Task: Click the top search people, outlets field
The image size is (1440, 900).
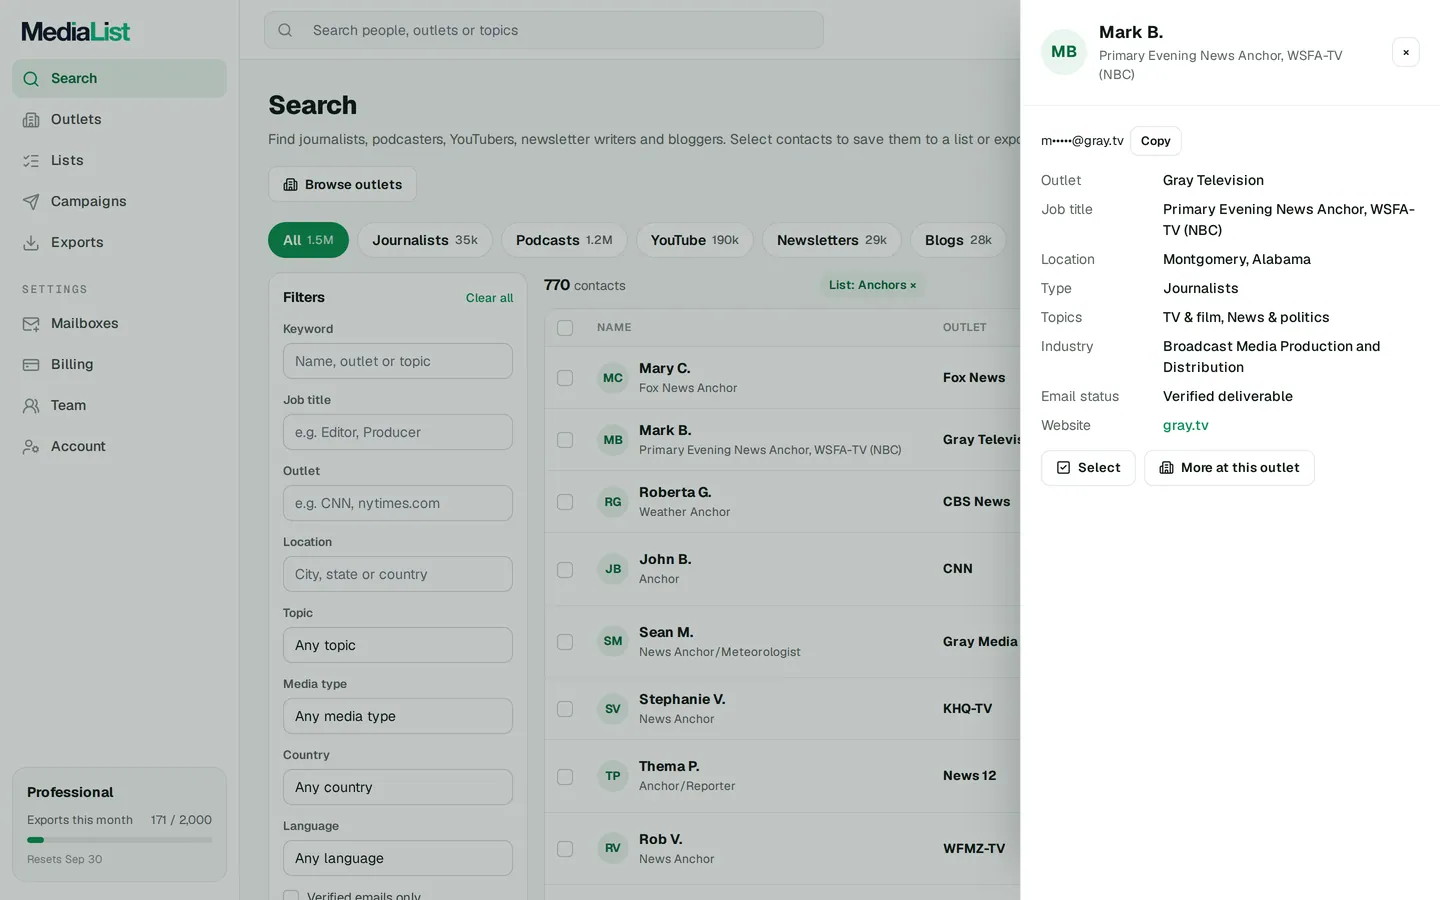Action: click(x=544, y=30)
